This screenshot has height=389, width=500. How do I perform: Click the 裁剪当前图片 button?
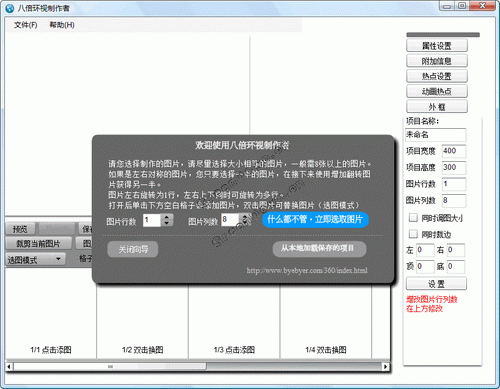click(39, 243)
